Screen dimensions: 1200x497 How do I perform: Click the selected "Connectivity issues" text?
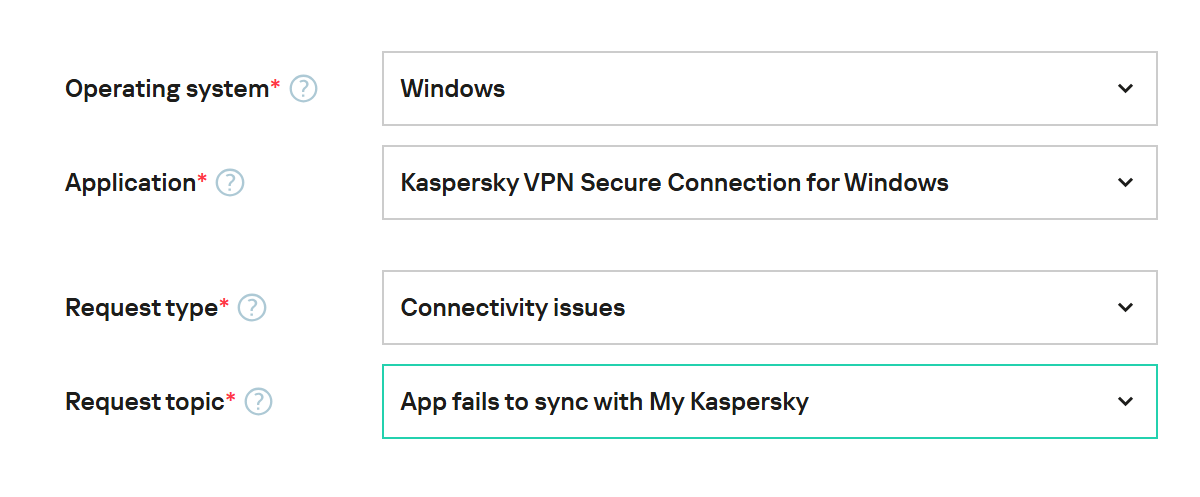[513, 308]
